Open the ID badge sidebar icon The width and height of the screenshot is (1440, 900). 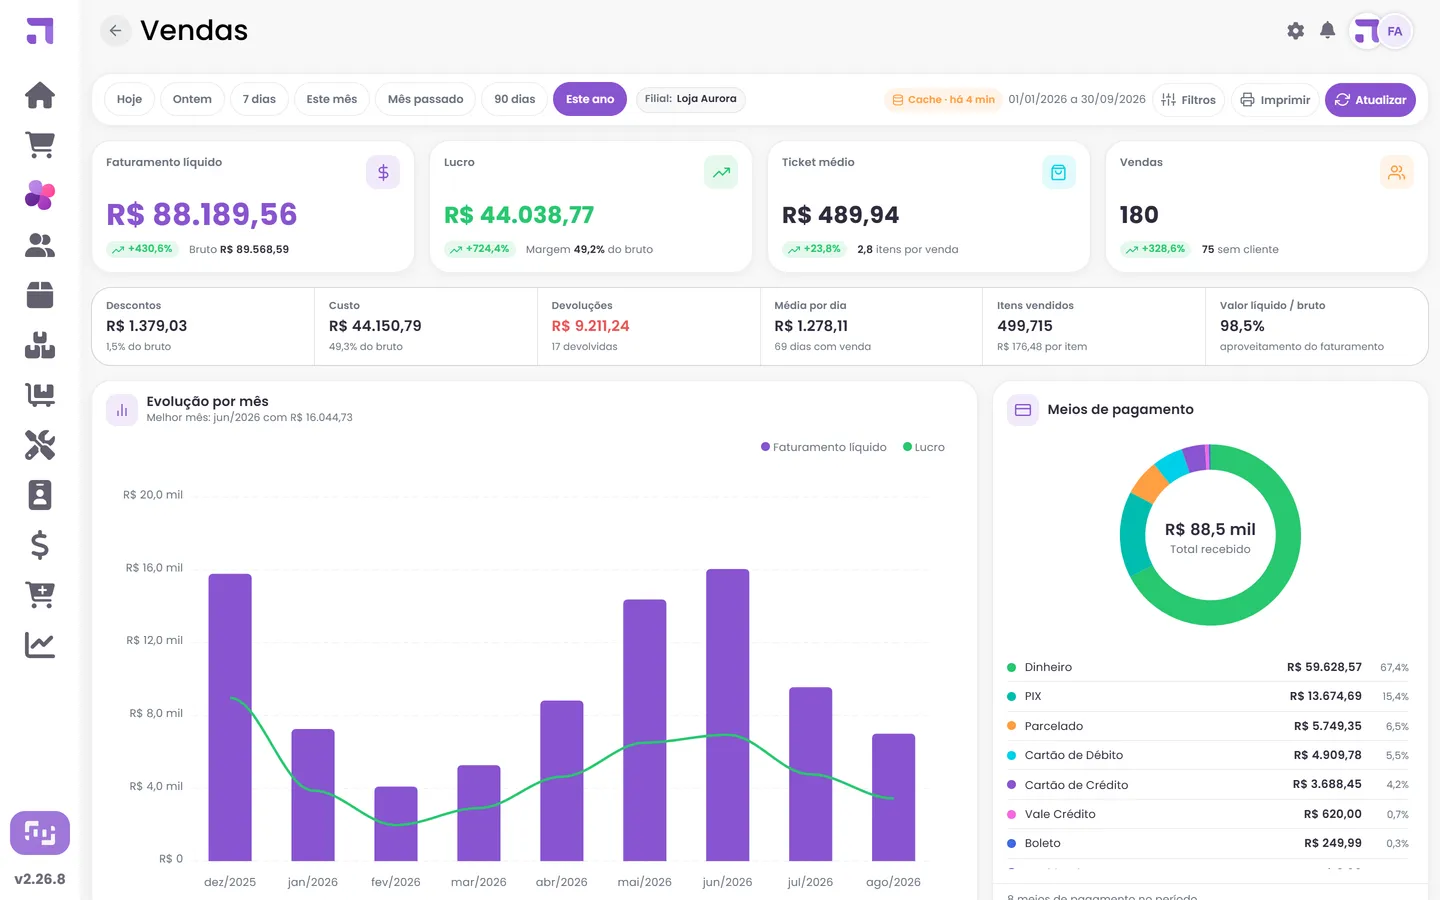pyautogui.click(x=40, y=495)
